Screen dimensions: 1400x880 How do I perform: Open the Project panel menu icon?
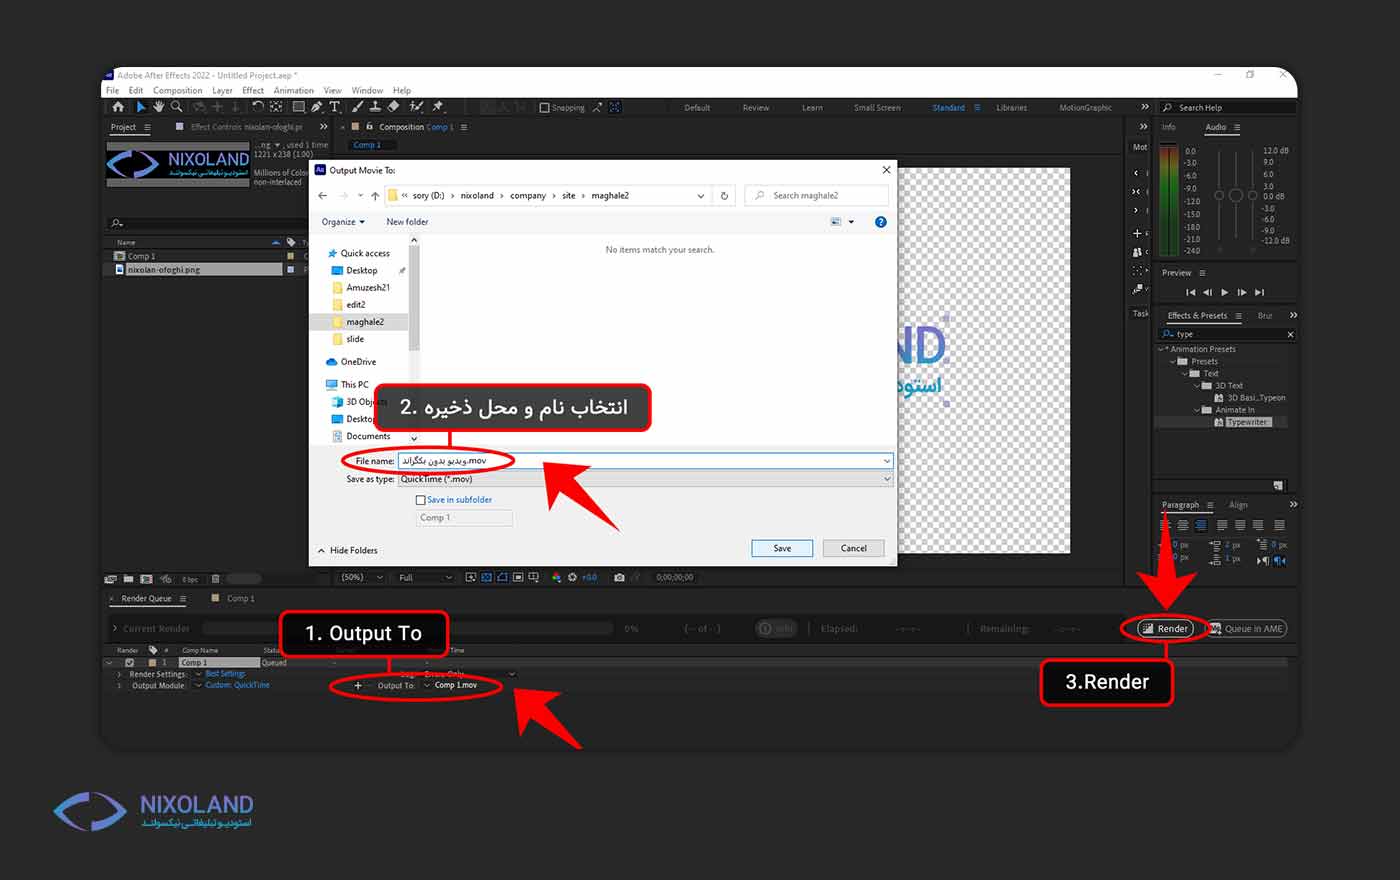tap(147, 127)
